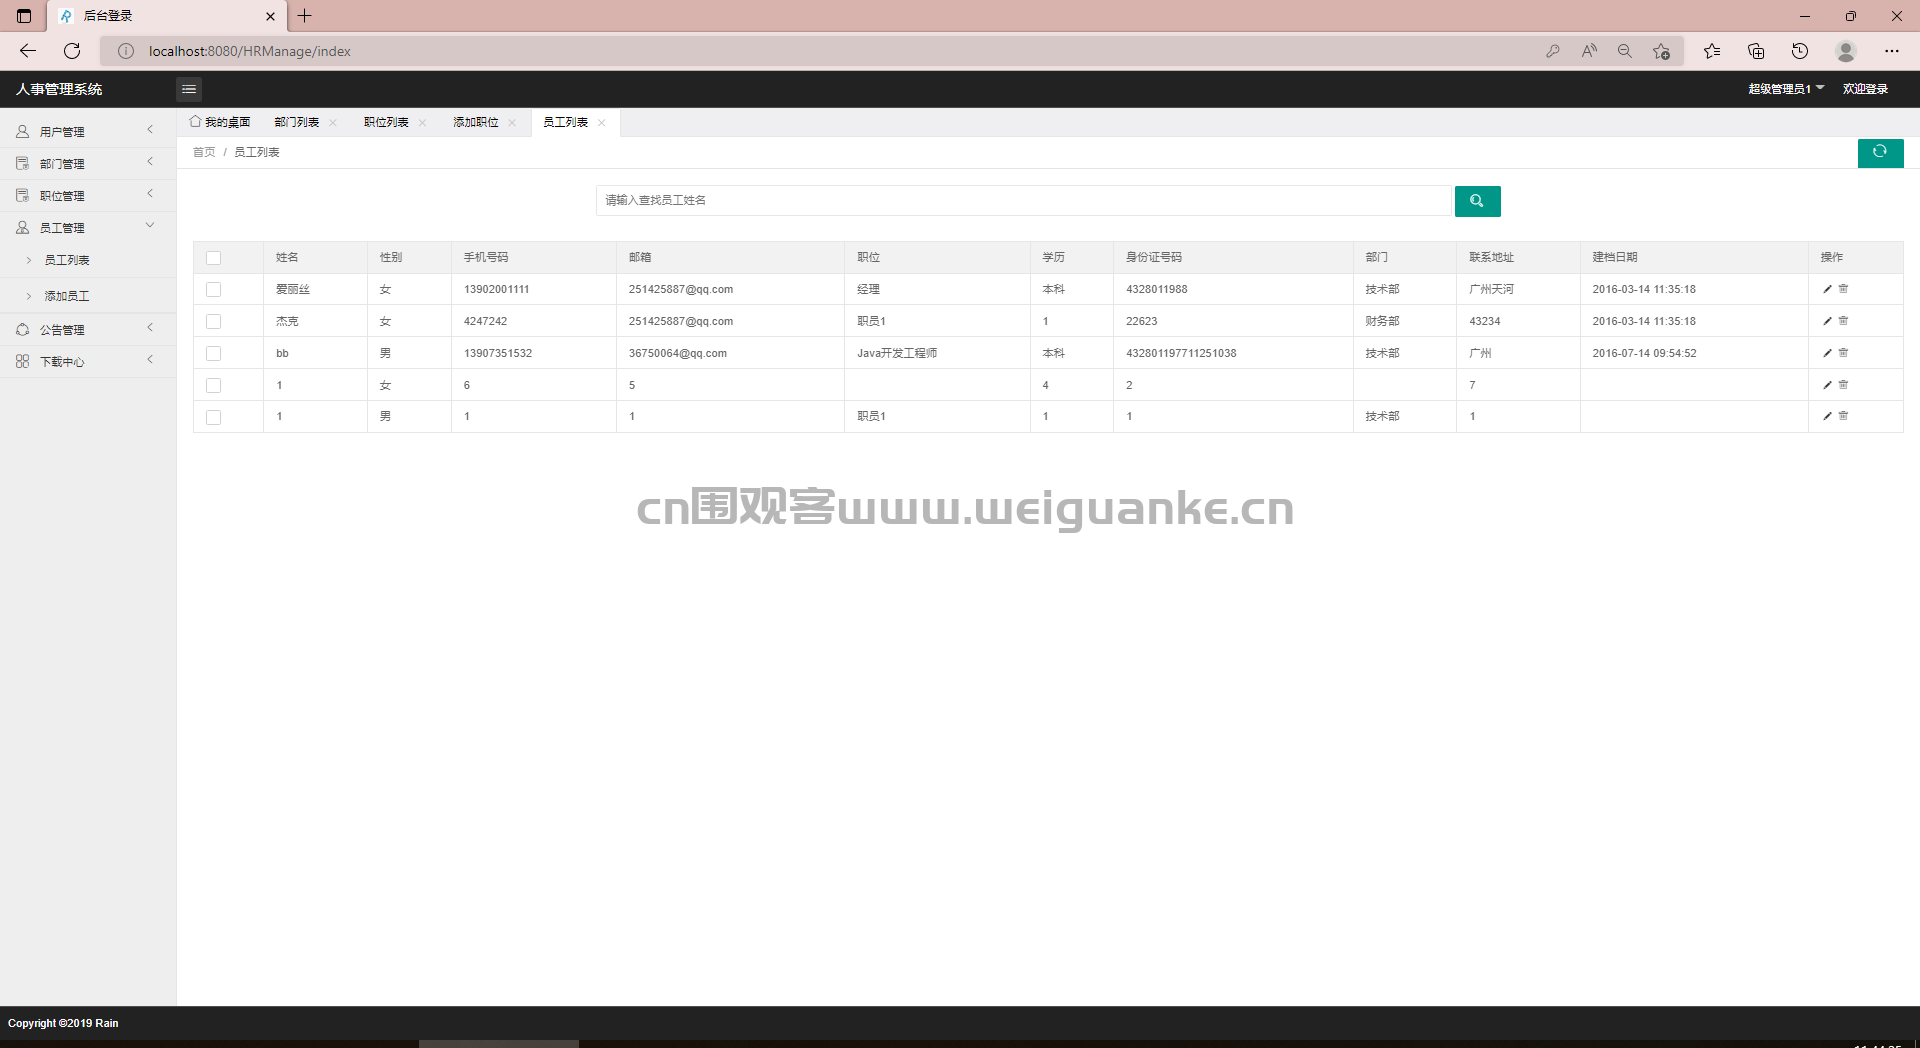Check the checkbox for row with phone 6
Screen dimensions: 1920x1048
[213, 385]
